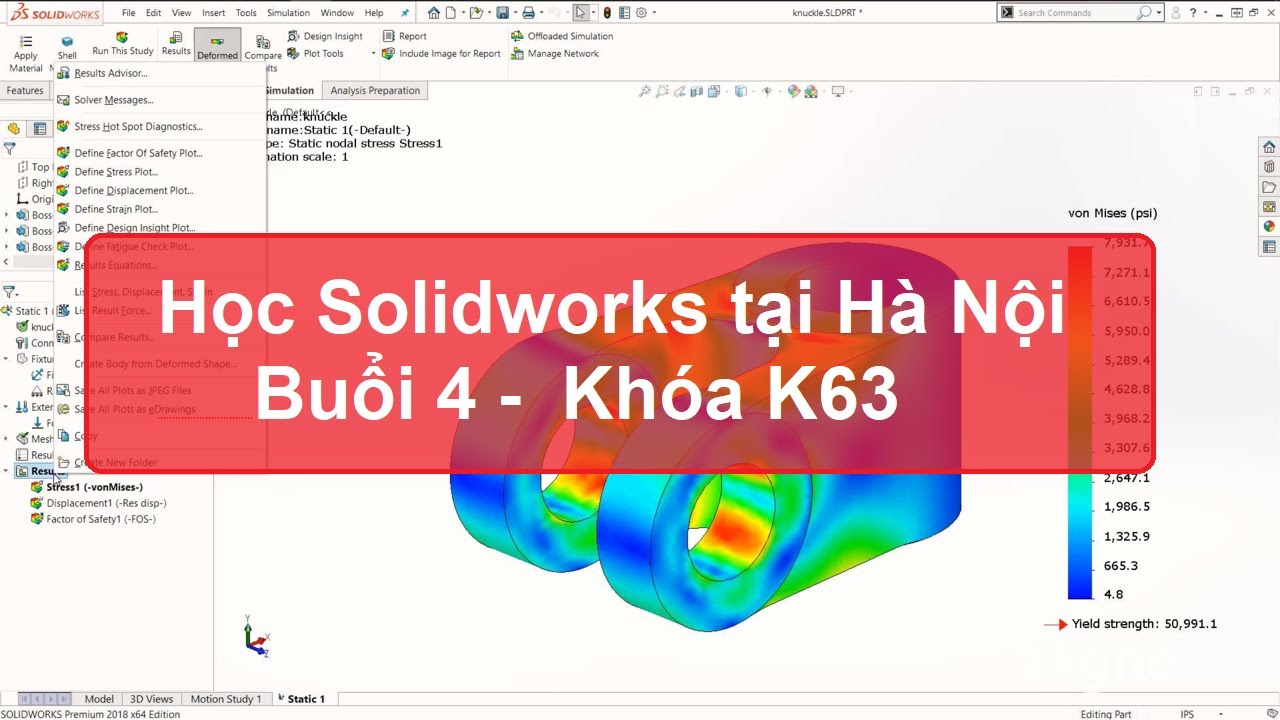Open Manage Network
The width and height of the screenshot is (1280, 720).
pyautogui.click(x=555, y=54)
